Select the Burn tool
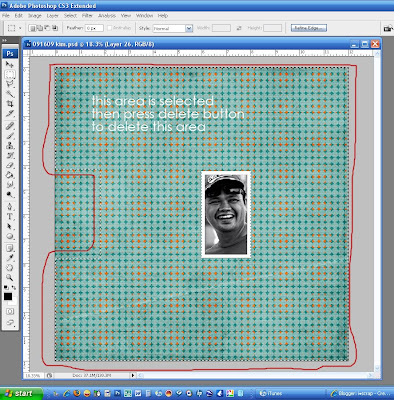The image size is (394, 400). (x=10, y=194)
